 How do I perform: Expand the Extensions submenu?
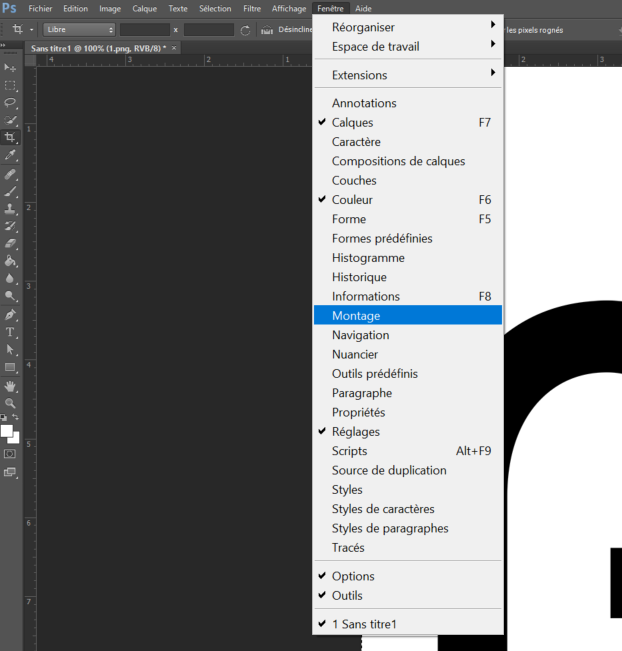(x=408, y=75)
